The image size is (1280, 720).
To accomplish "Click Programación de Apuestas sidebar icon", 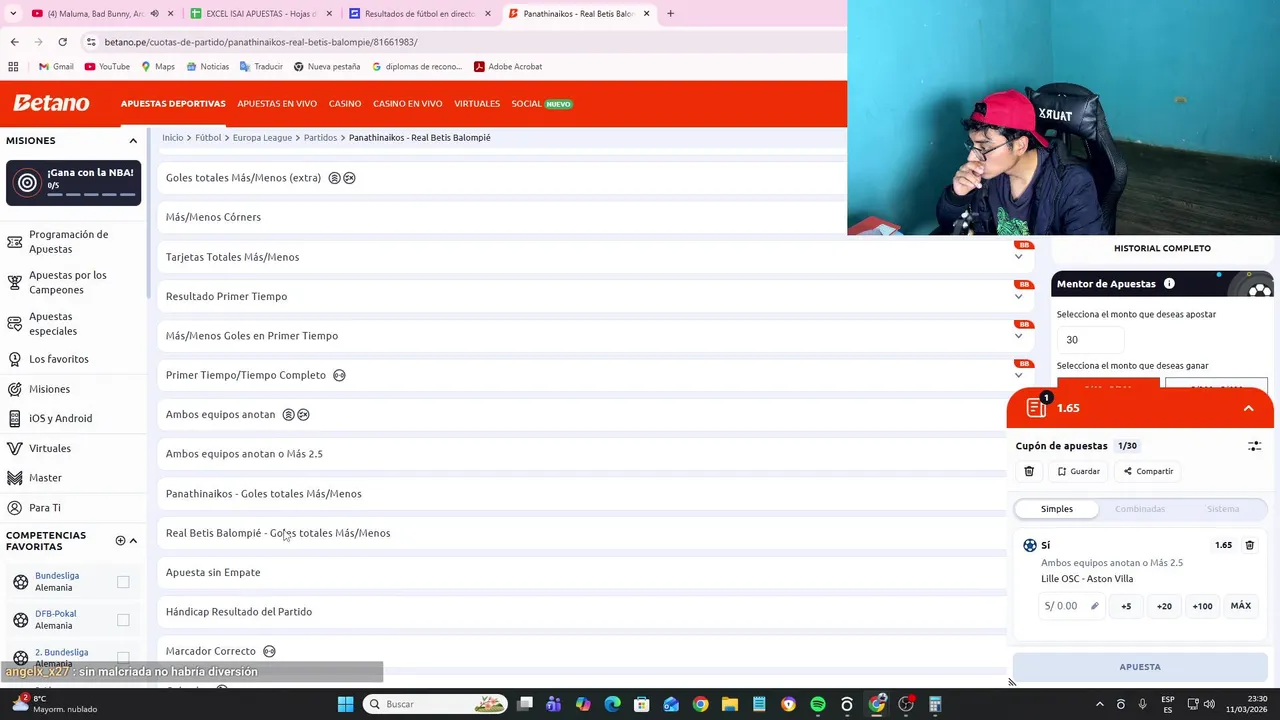I will pos(14,242).
